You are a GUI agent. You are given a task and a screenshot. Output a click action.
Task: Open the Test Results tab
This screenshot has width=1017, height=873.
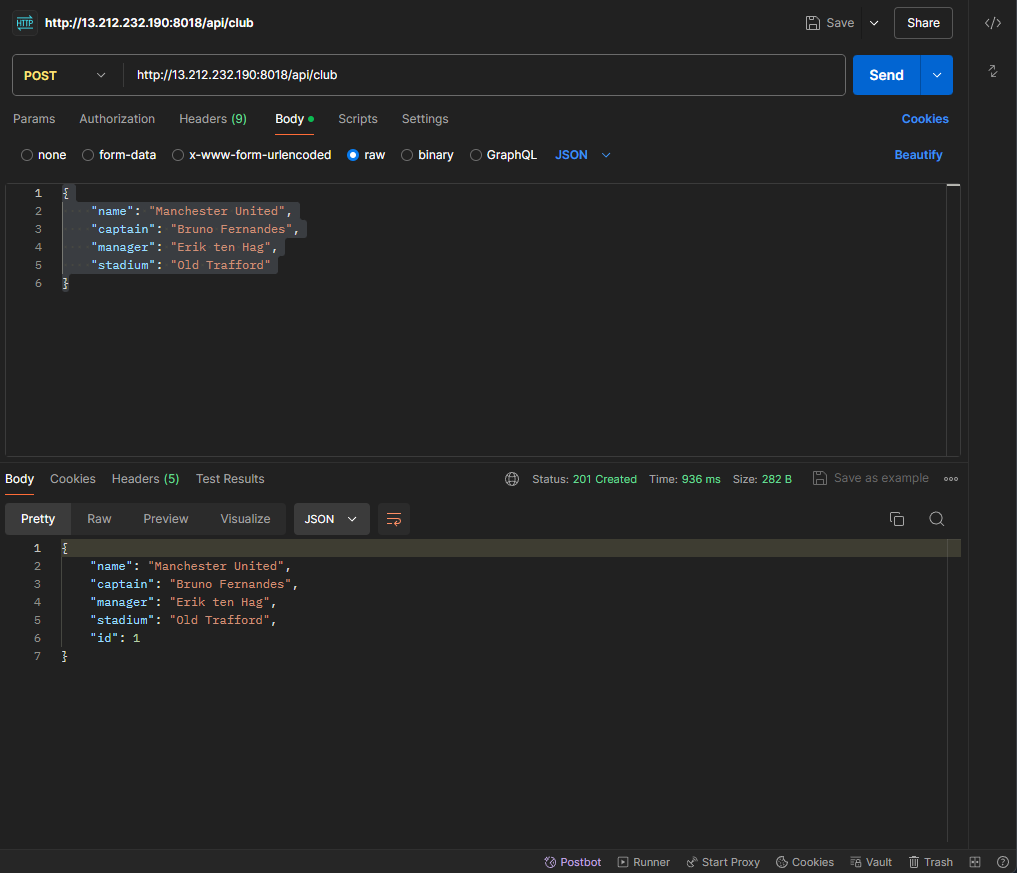point(230,479)
